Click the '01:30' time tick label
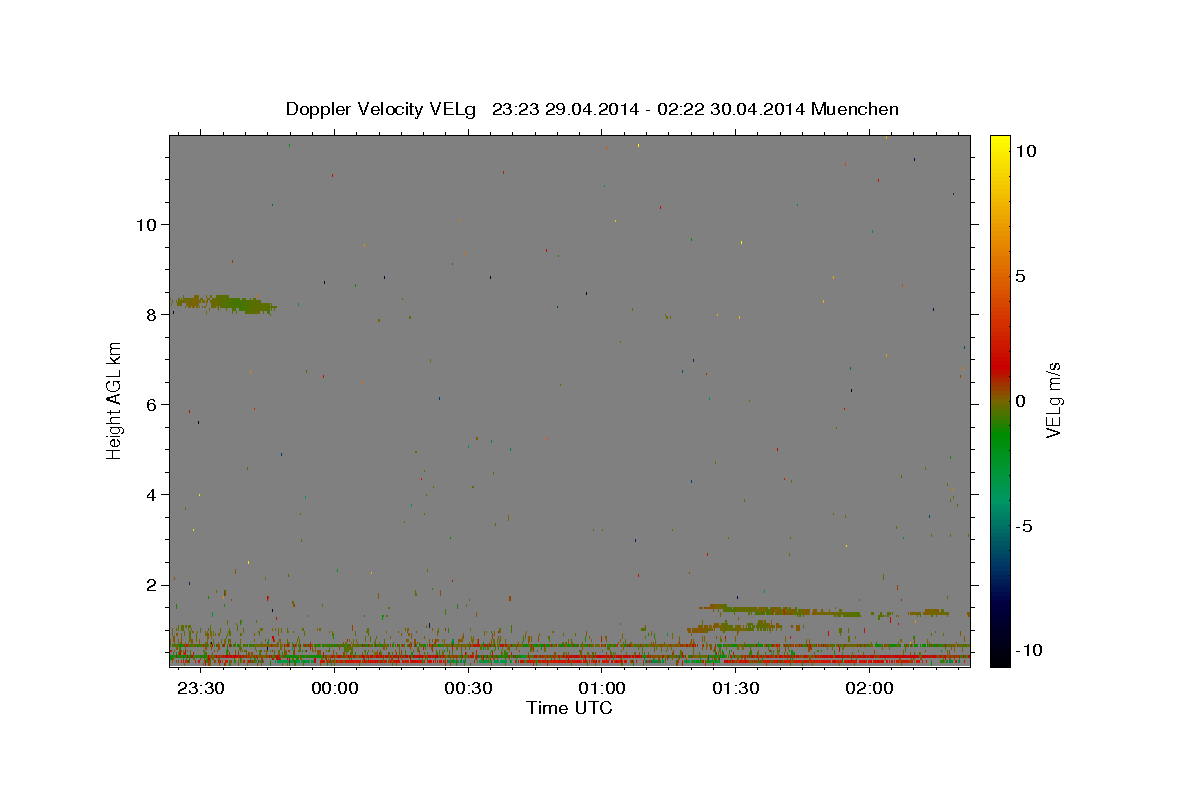Image resolution: width=1200 pixels, height=800 pixels. (736, 689)
